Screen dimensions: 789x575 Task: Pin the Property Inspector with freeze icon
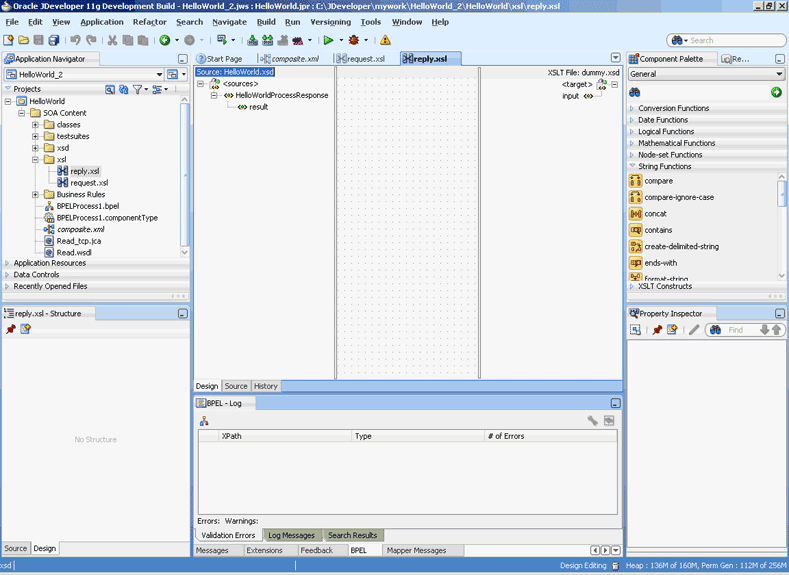(x=657, y=330)
